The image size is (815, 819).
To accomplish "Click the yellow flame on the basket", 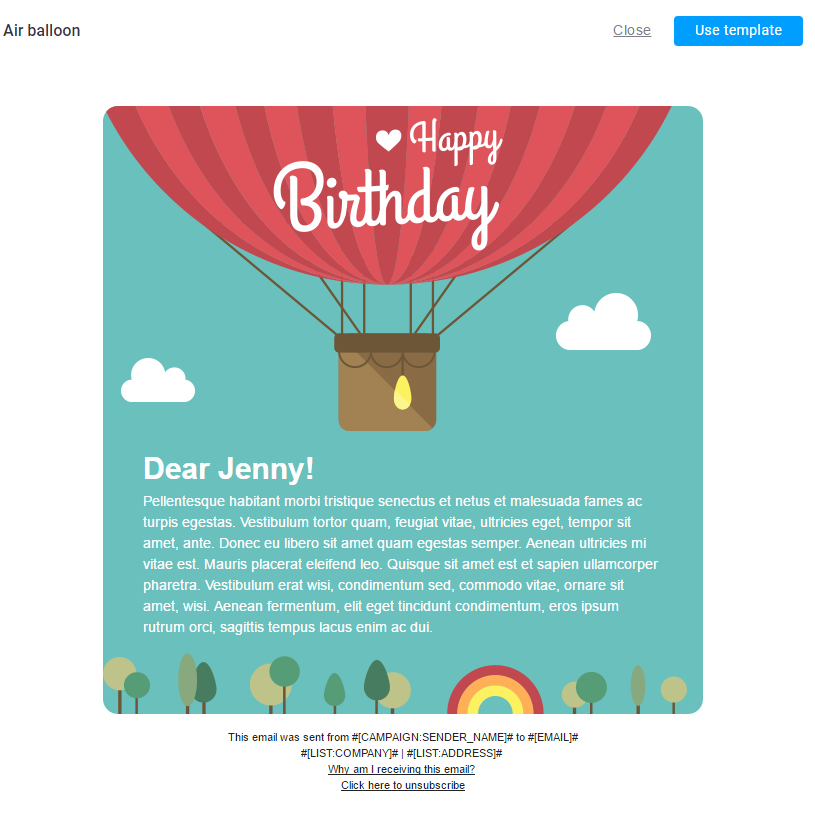I will click(x=402, y=393).
